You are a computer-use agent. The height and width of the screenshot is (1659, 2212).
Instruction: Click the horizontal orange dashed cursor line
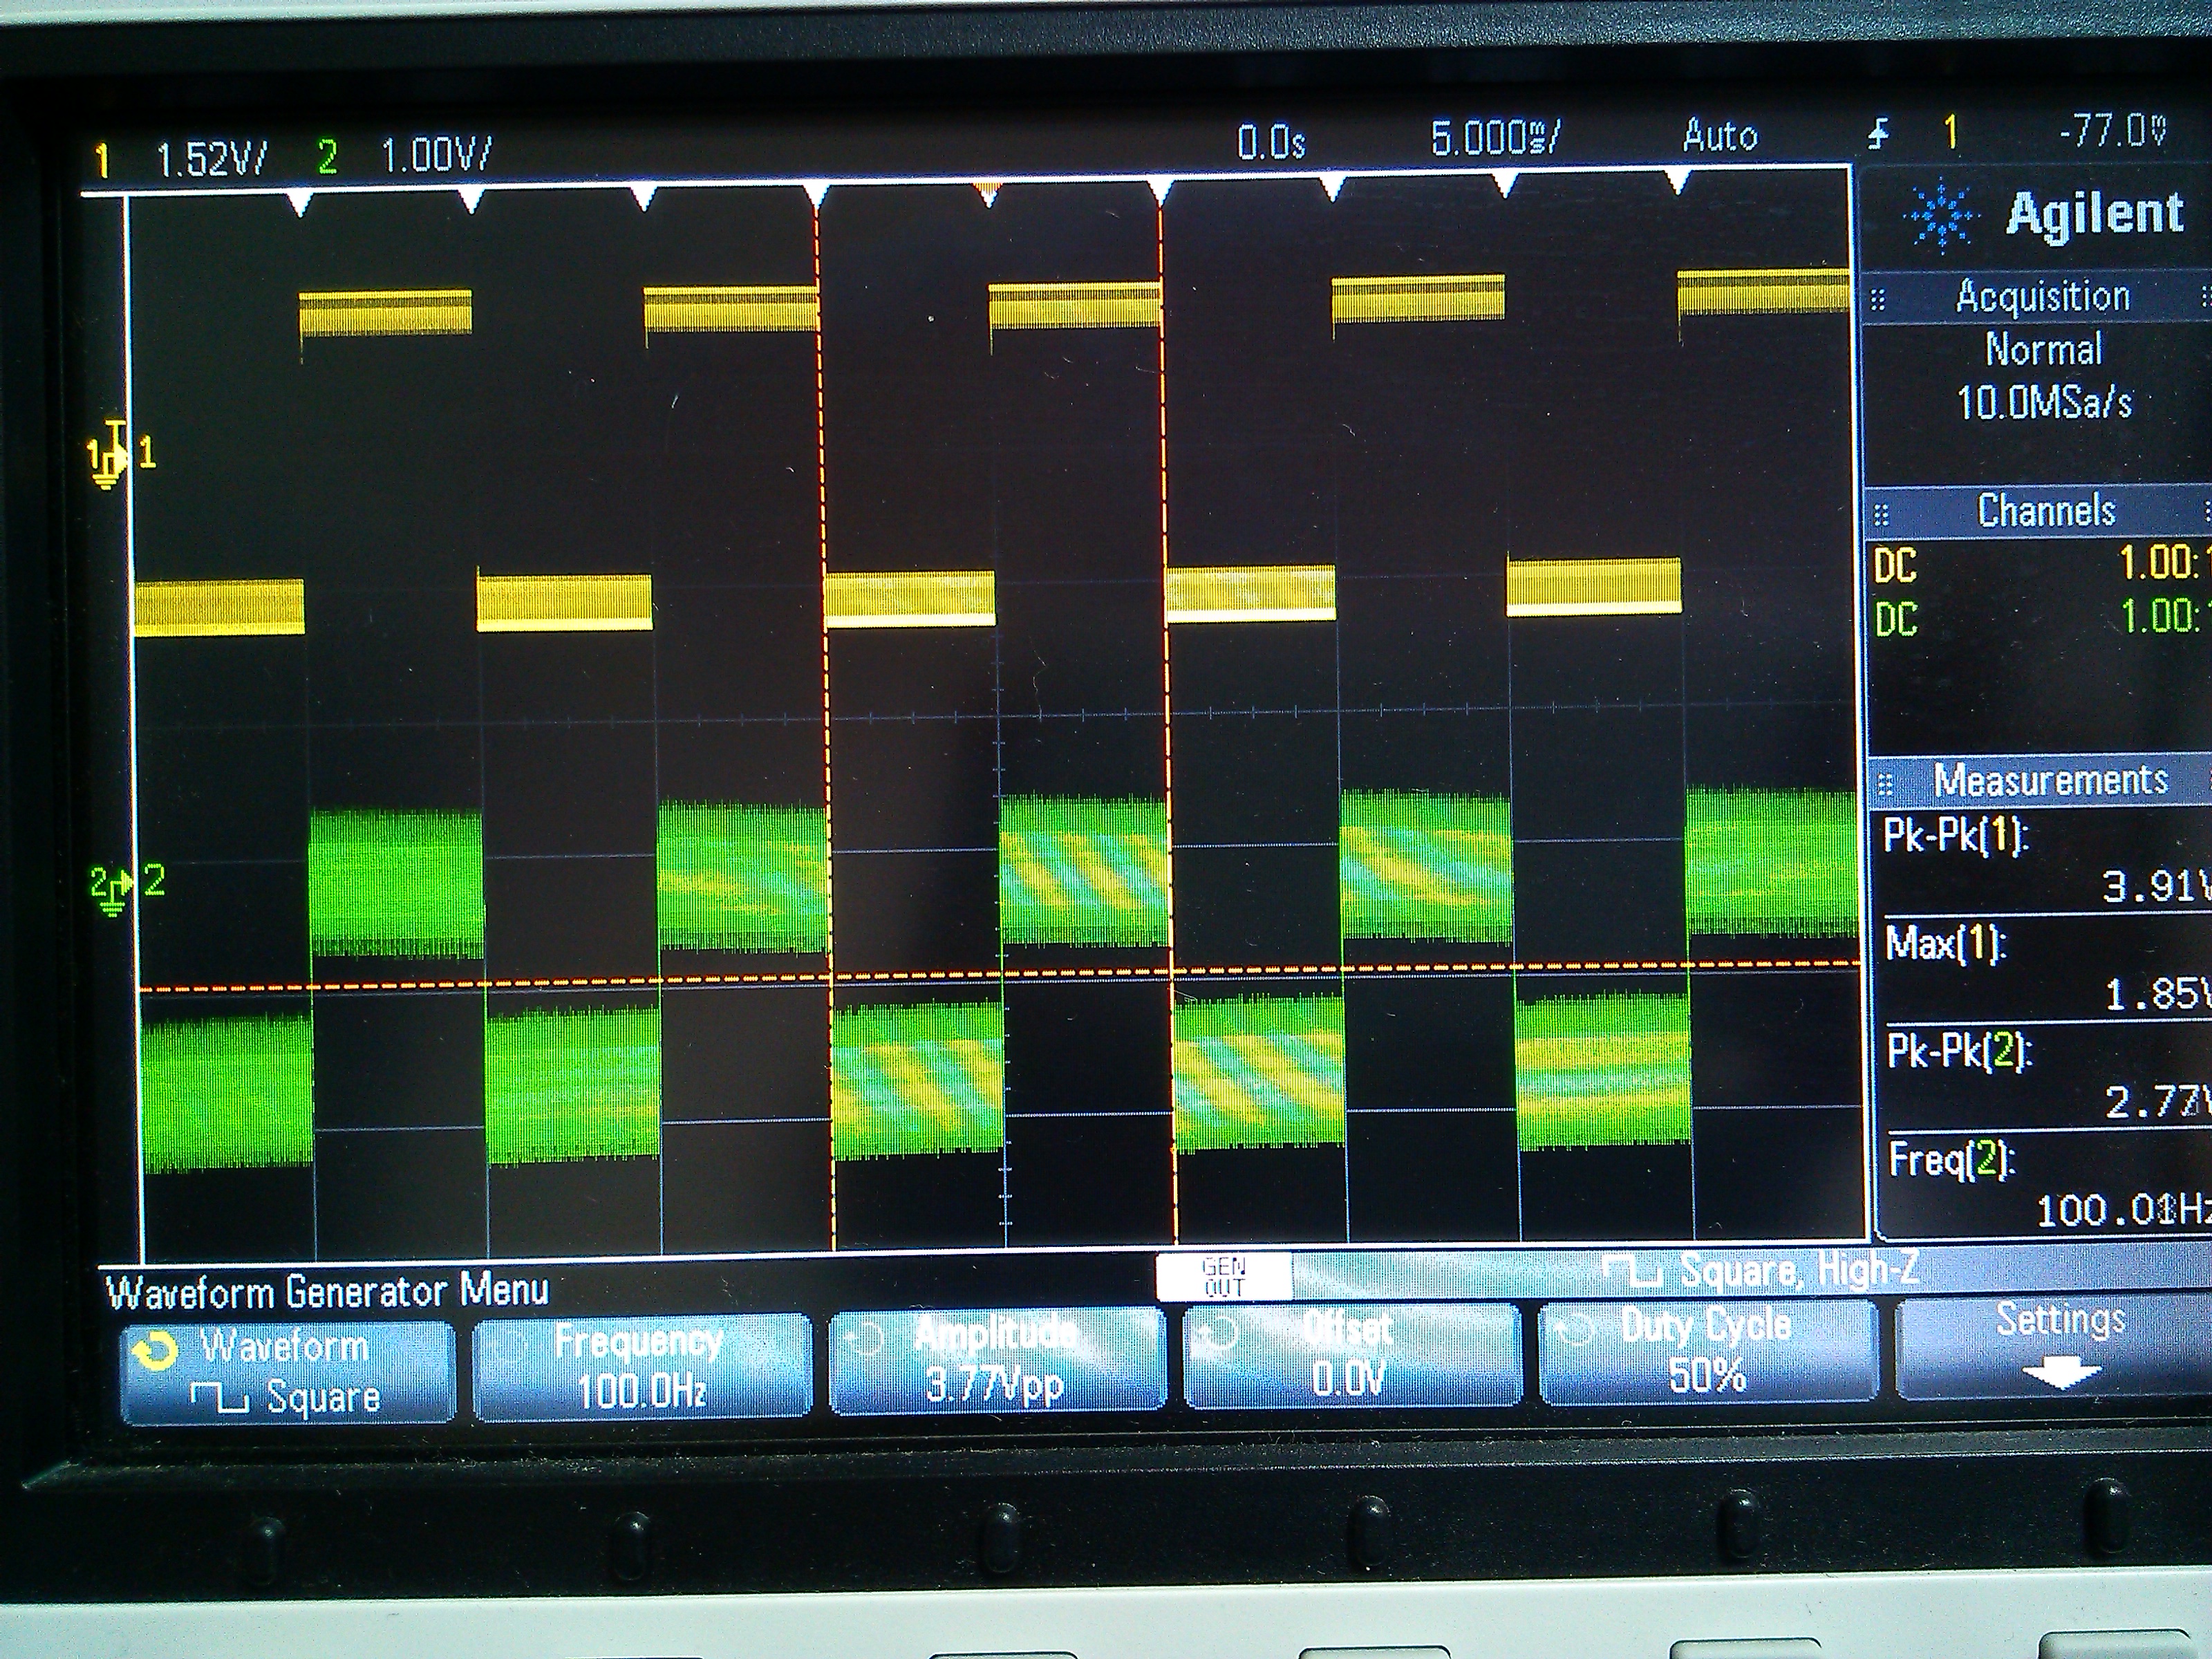[1000, 977]
